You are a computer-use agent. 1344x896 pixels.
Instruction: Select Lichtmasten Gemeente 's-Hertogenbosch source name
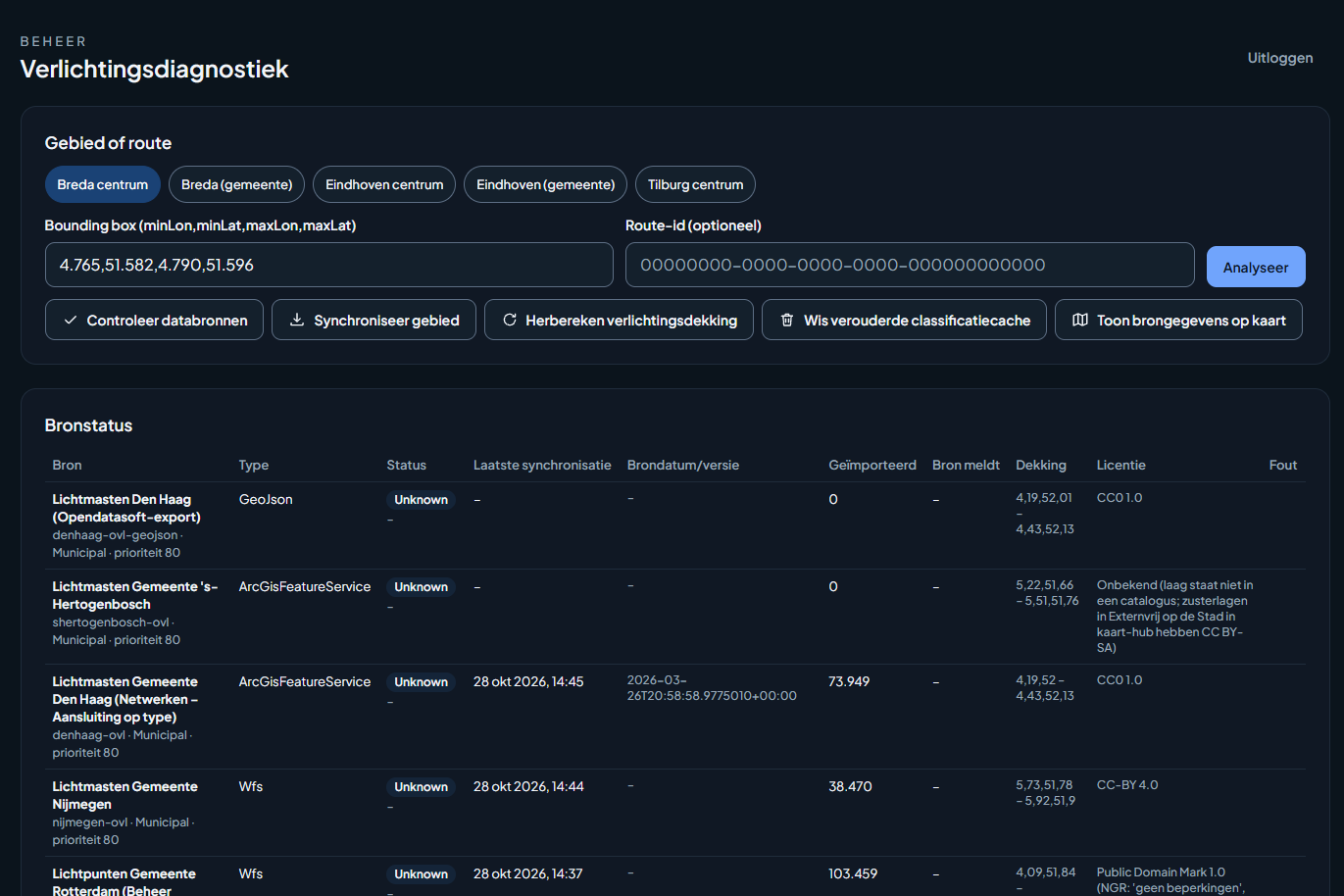point(135,595)
